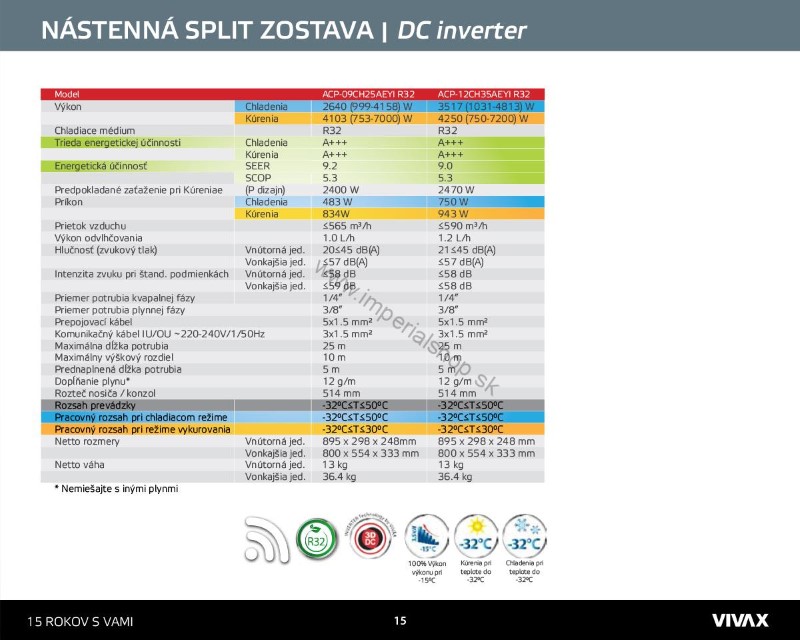Click the 'Netto rozmery' row label
Image resolution: width=800 pixels, height=640 pixels.
(x=87, y=441)
